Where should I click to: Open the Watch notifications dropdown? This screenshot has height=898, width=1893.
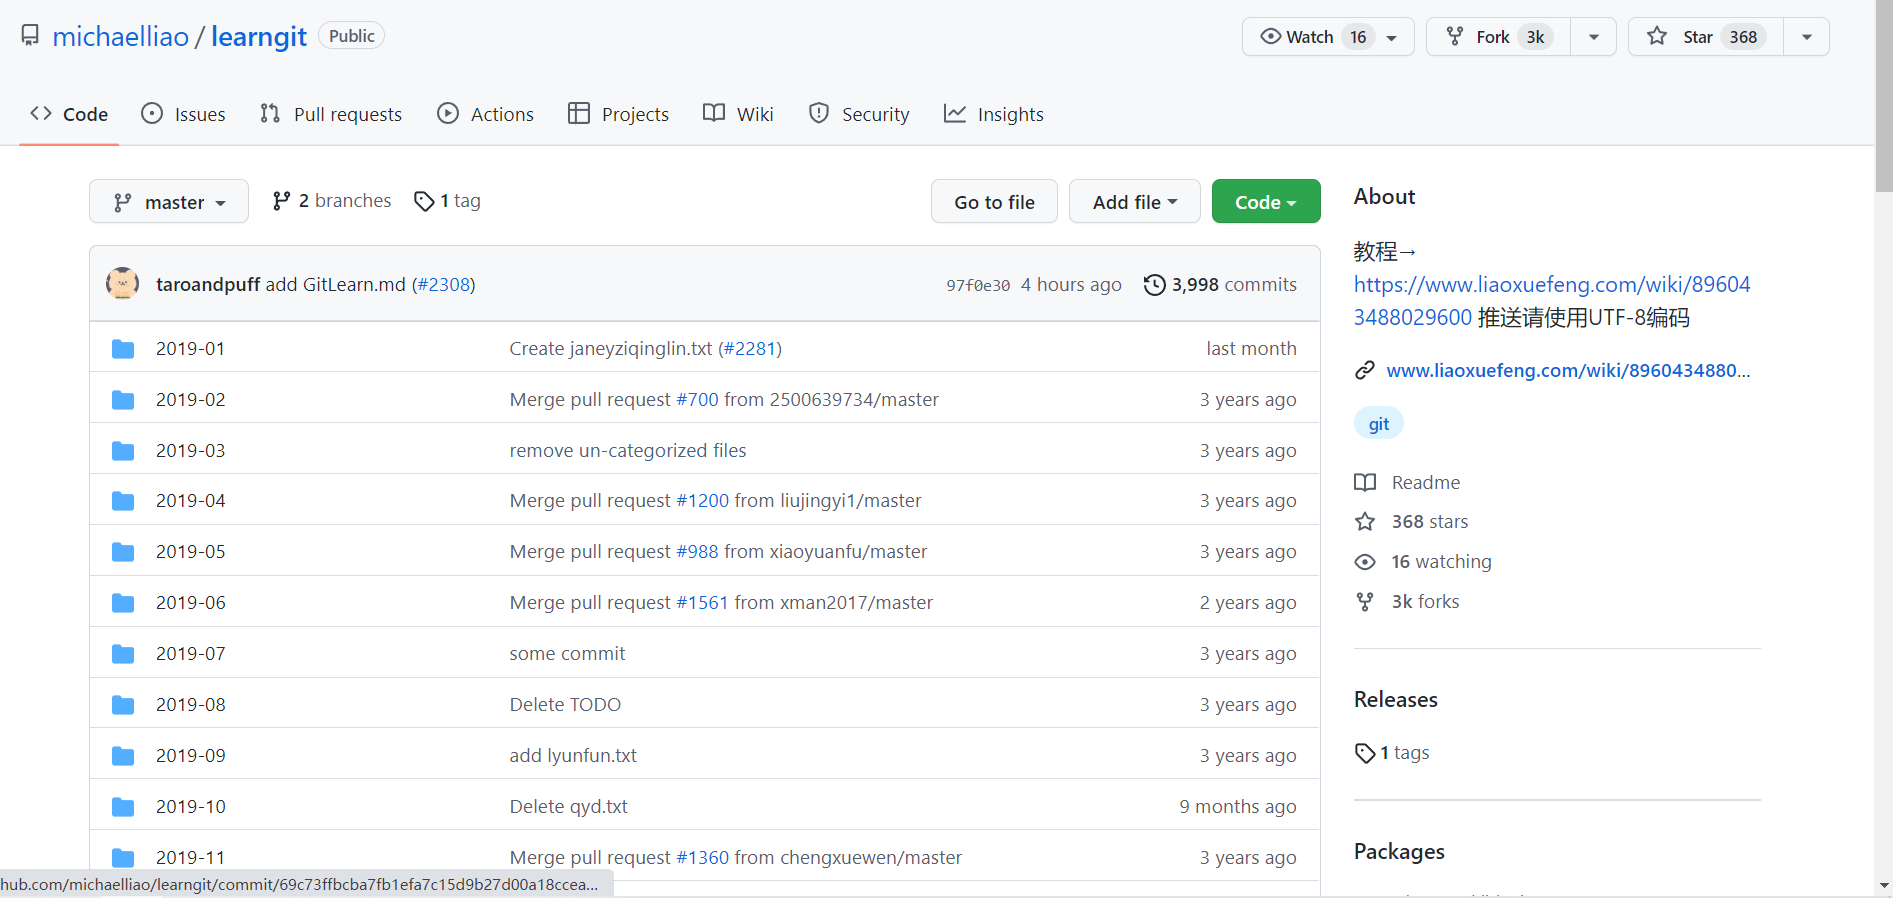point(1328,37)
